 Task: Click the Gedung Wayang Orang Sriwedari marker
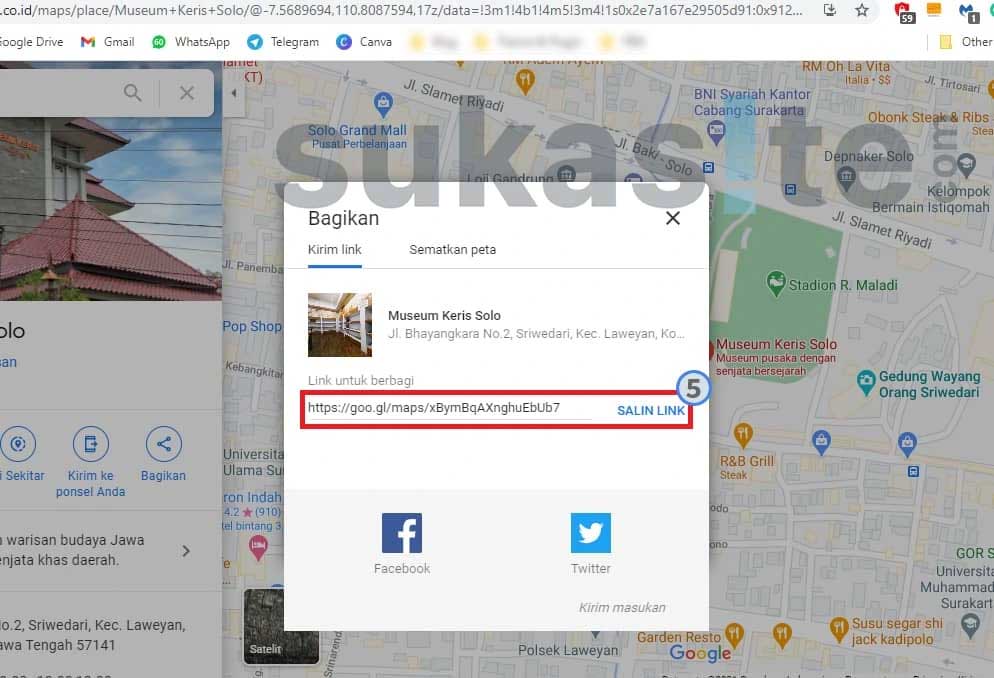[866, 383]
